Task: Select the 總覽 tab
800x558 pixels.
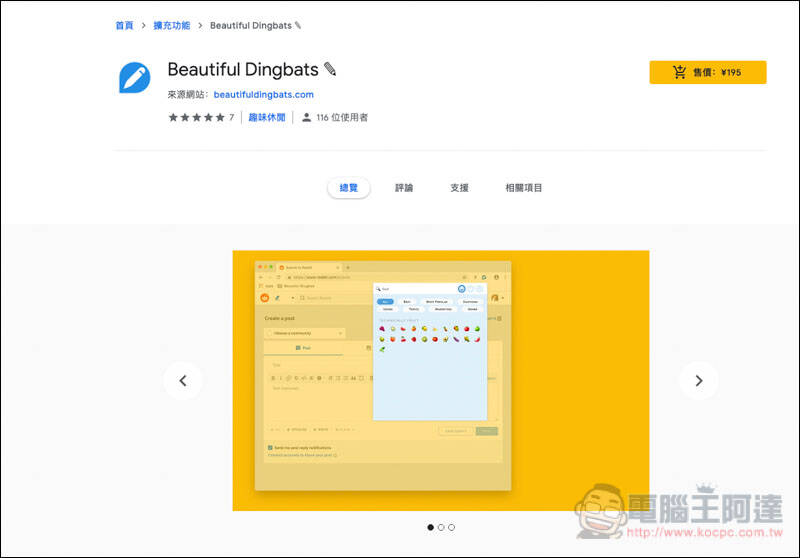Action: [x=348, y=188]
